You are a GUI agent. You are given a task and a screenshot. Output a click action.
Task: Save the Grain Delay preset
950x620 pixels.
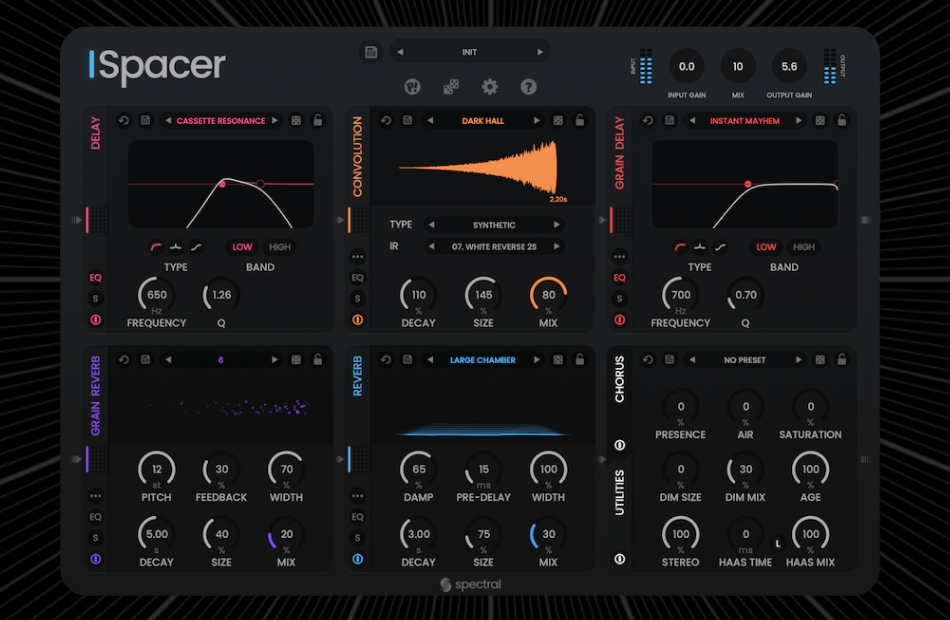pyautogui.click(x=669, y=121)
